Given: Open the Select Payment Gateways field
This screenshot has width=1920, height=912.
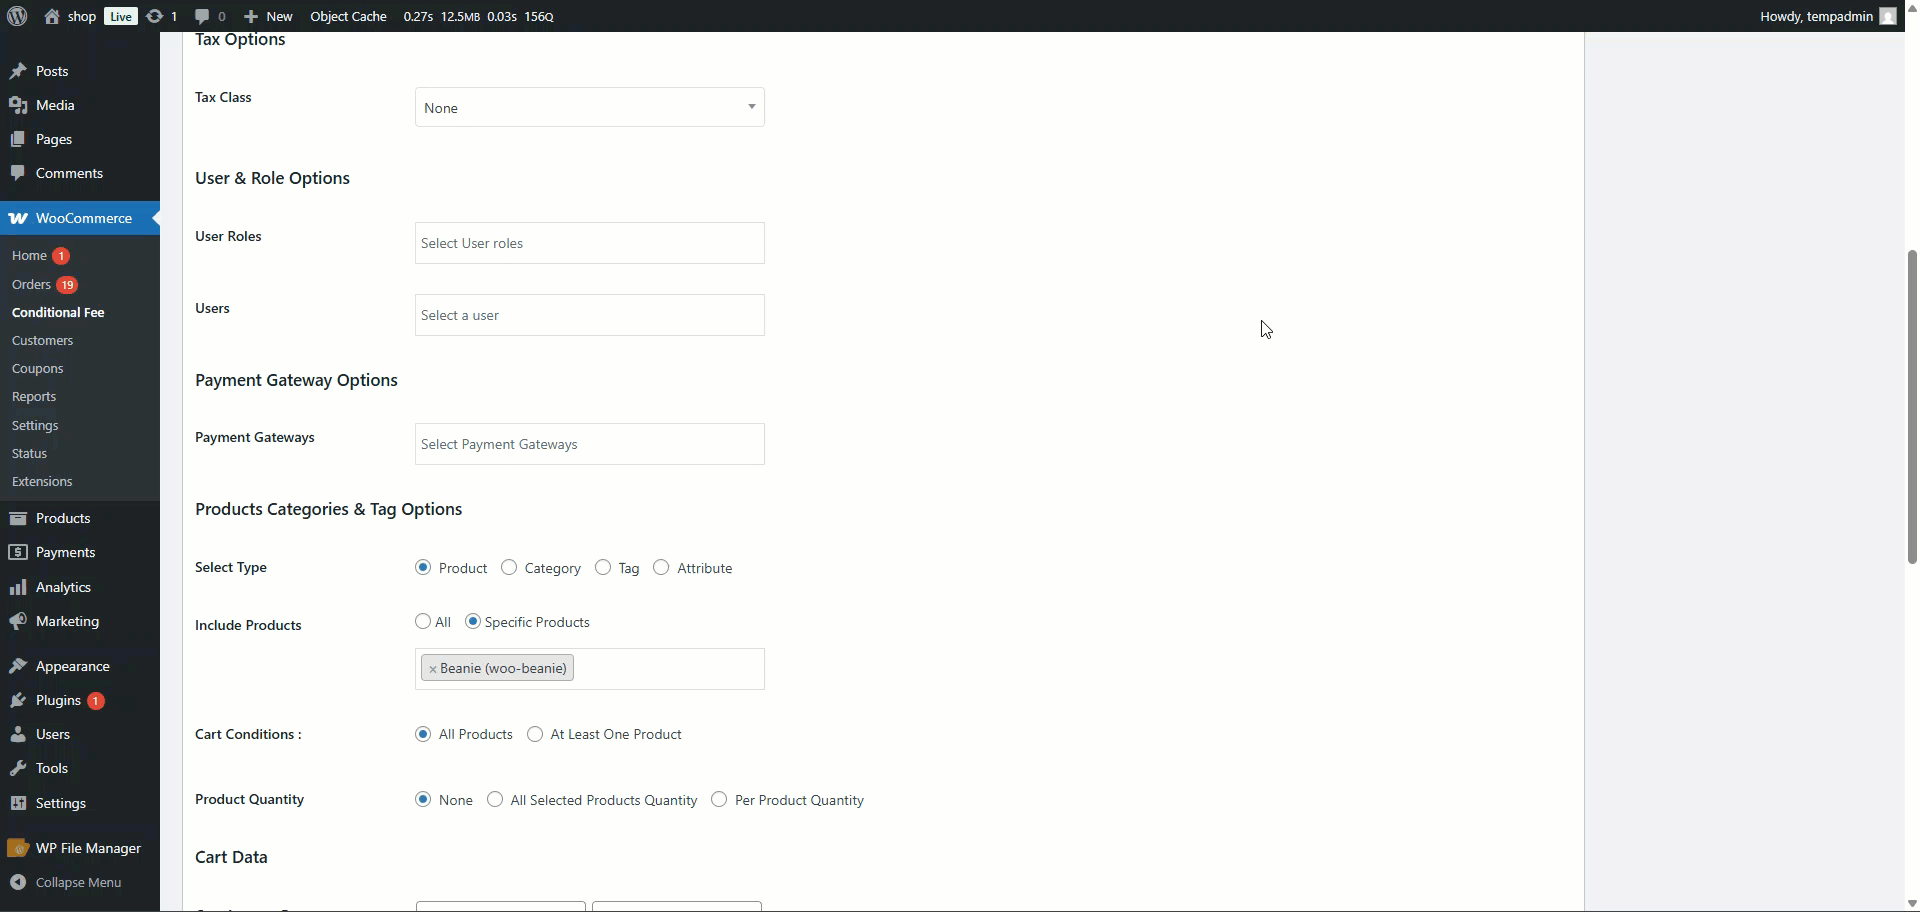Looking at the screenshot, I should pos(590,444).
